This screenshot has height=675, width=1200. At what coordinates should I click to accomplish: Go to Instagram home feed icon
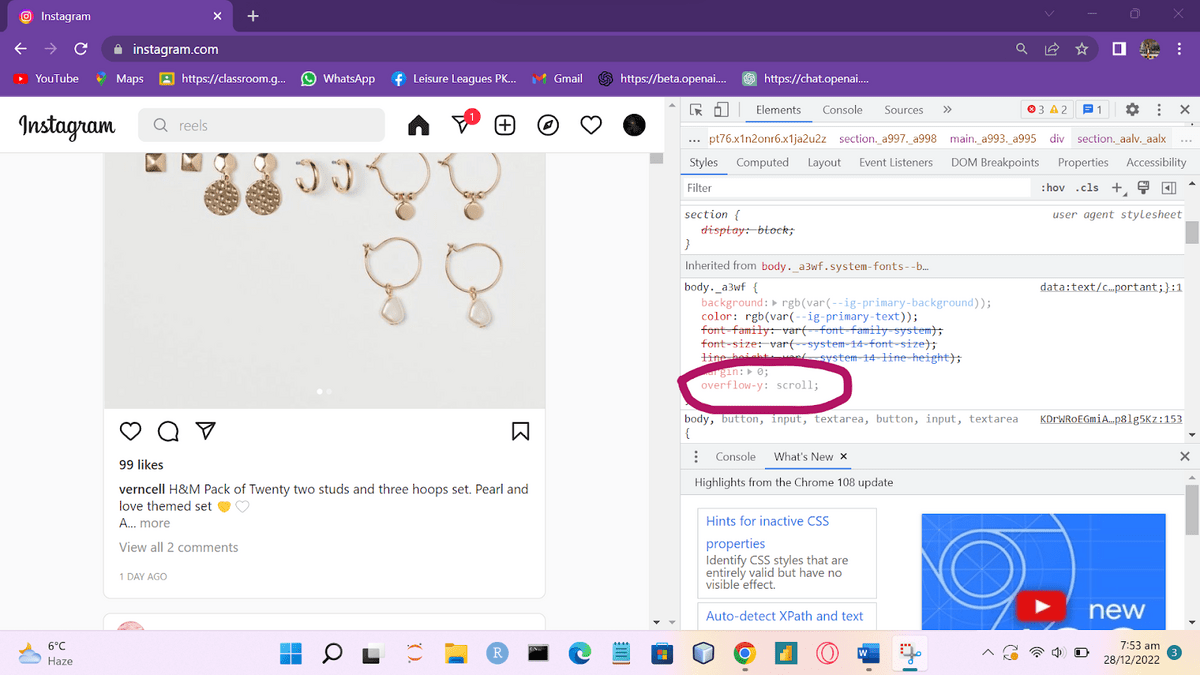click(419, 126)
